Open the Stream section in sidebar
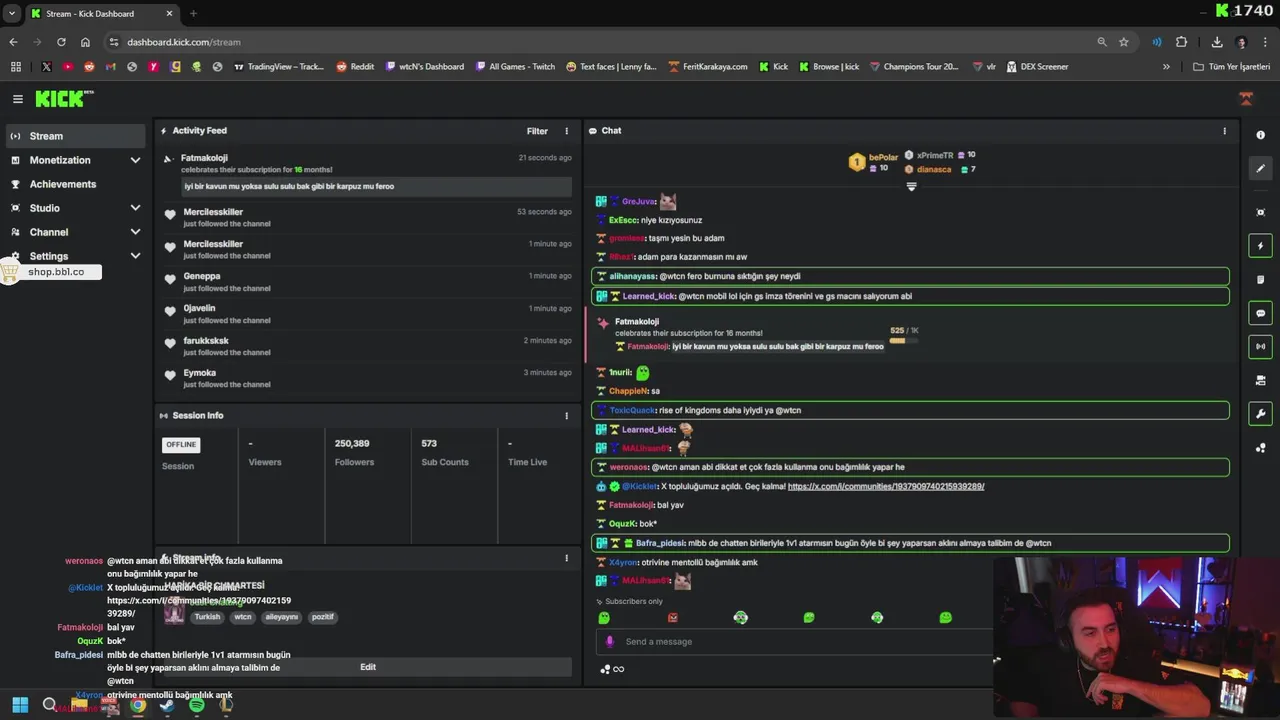The image size is (1280, 720). point(77,136)
